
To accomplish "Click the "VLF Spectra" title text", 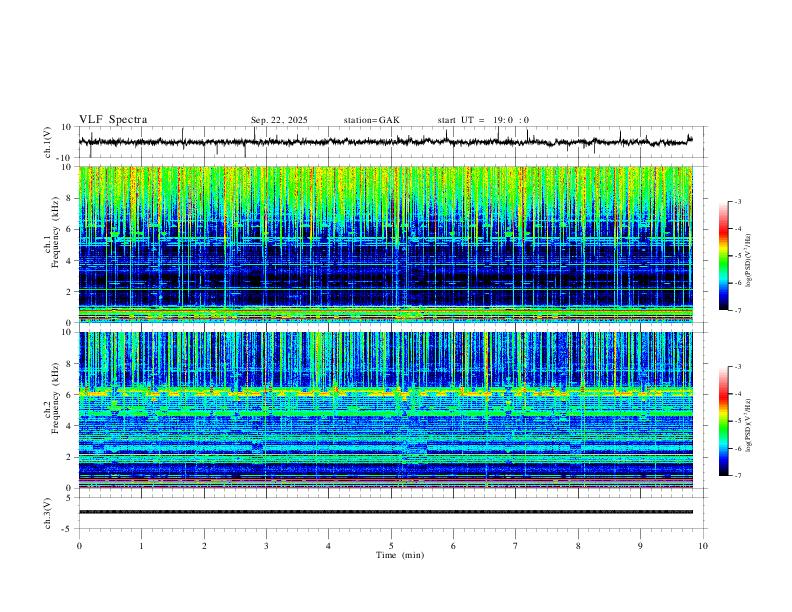I will click(113, 120).
